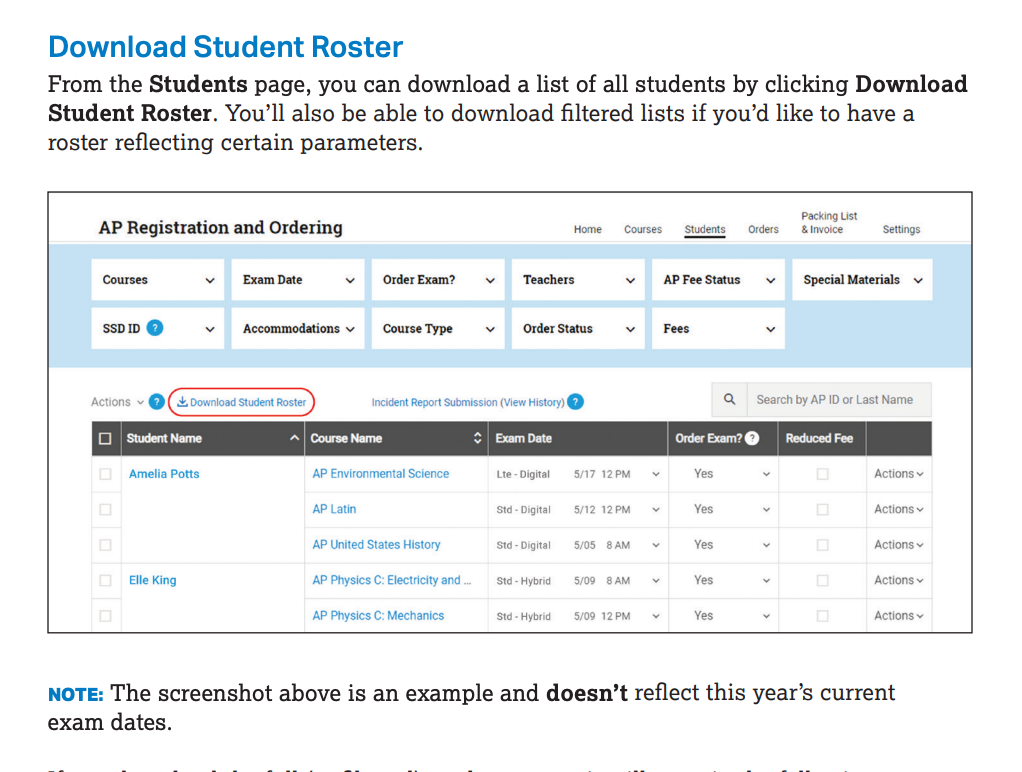Tick Reduced Fee checkbox for AP Latin
Screen dimensions: 1022x772
(x=822, y=510)
